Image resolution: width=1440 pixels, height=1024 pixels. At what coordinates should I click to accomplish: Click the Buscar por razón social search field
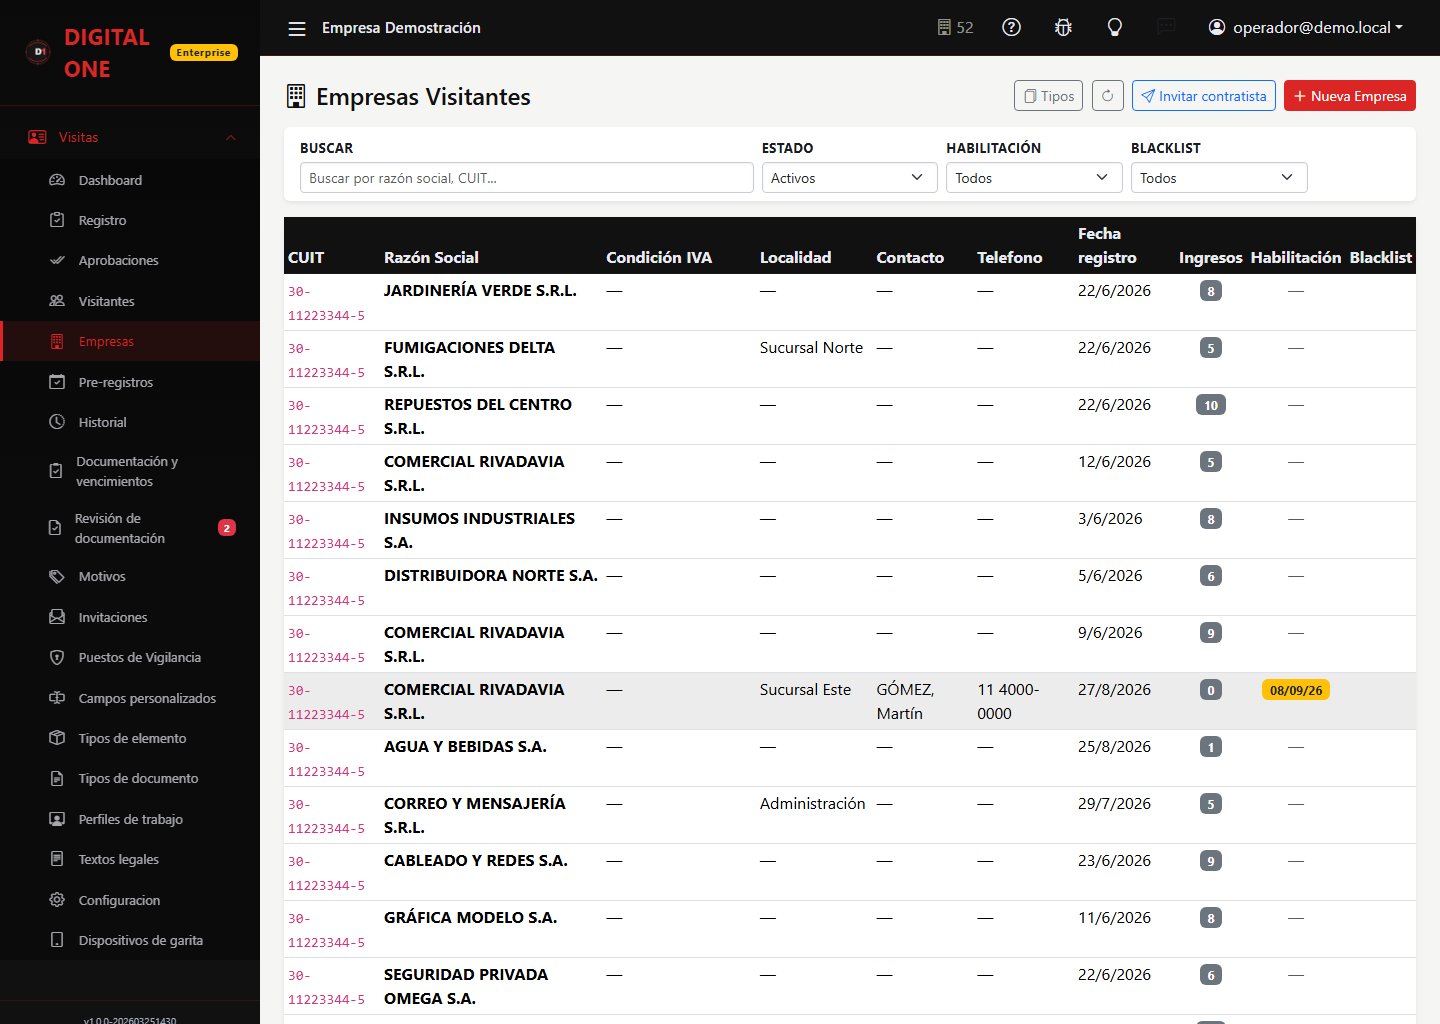[x=527, y=178]
